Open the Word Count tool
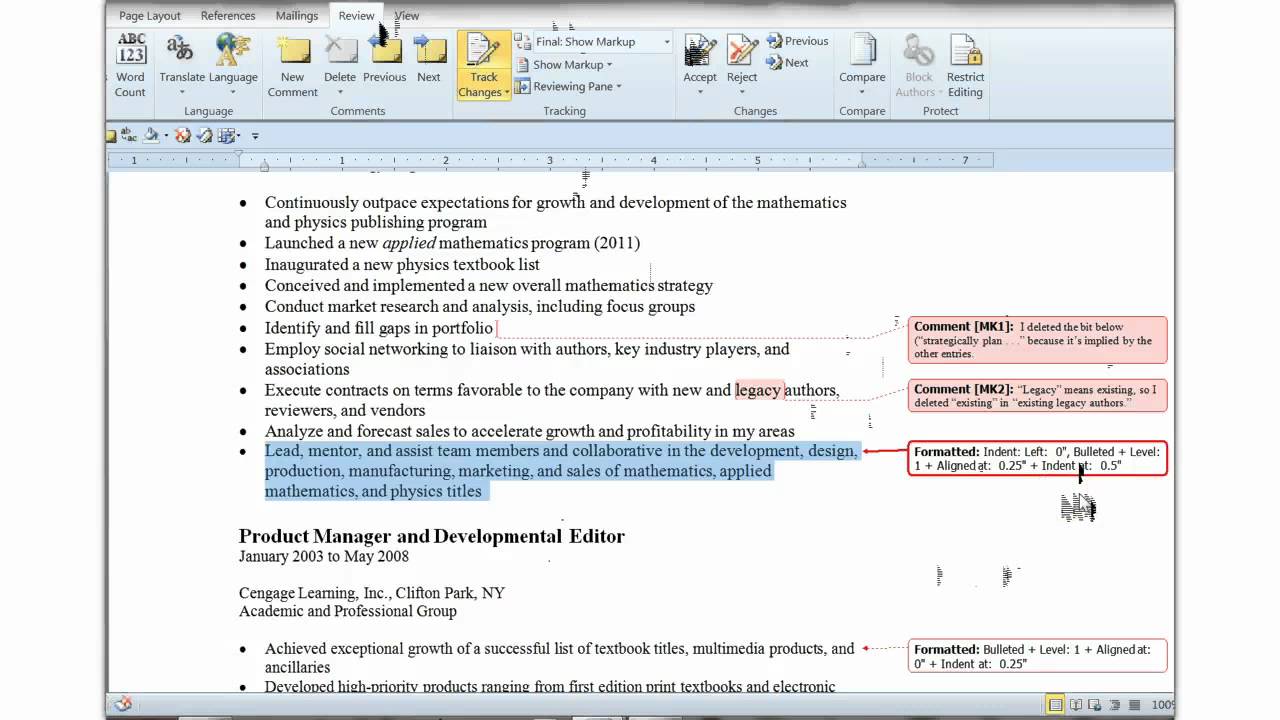1280x720 pixels. point(130,66)
